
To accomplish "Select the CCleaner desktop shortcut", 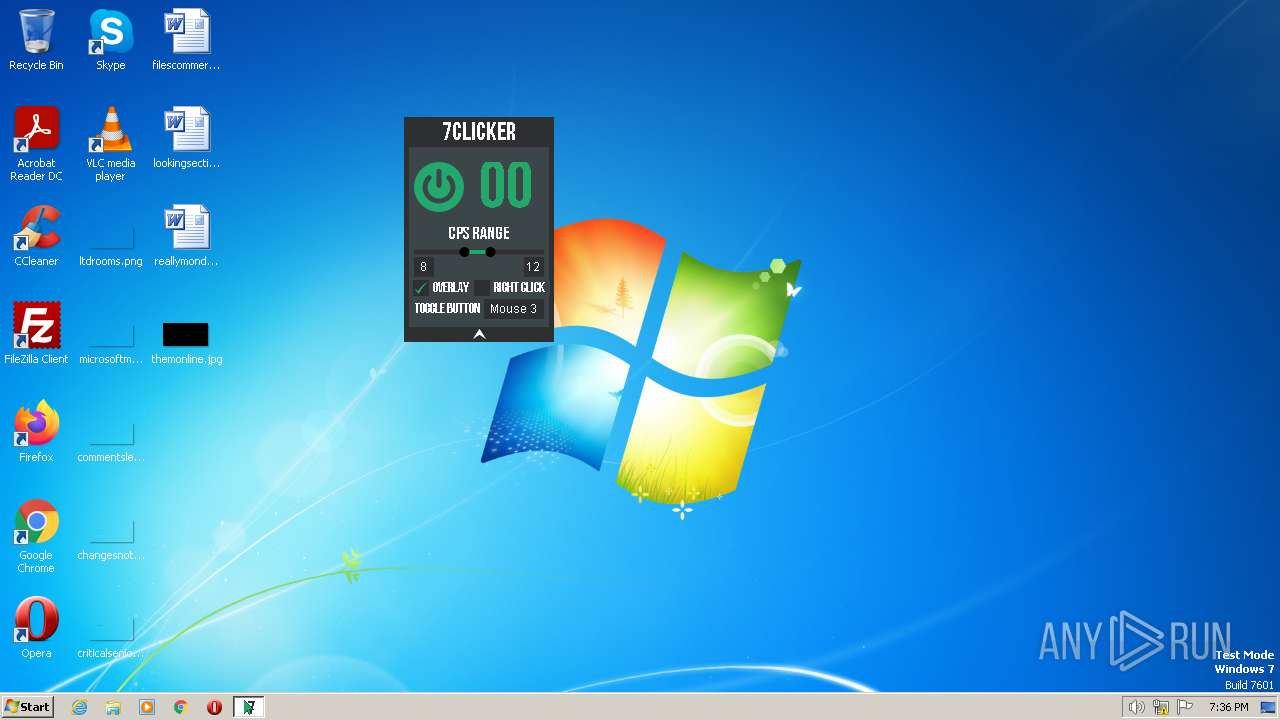I will pyautogui.click(x=36, y=236).
